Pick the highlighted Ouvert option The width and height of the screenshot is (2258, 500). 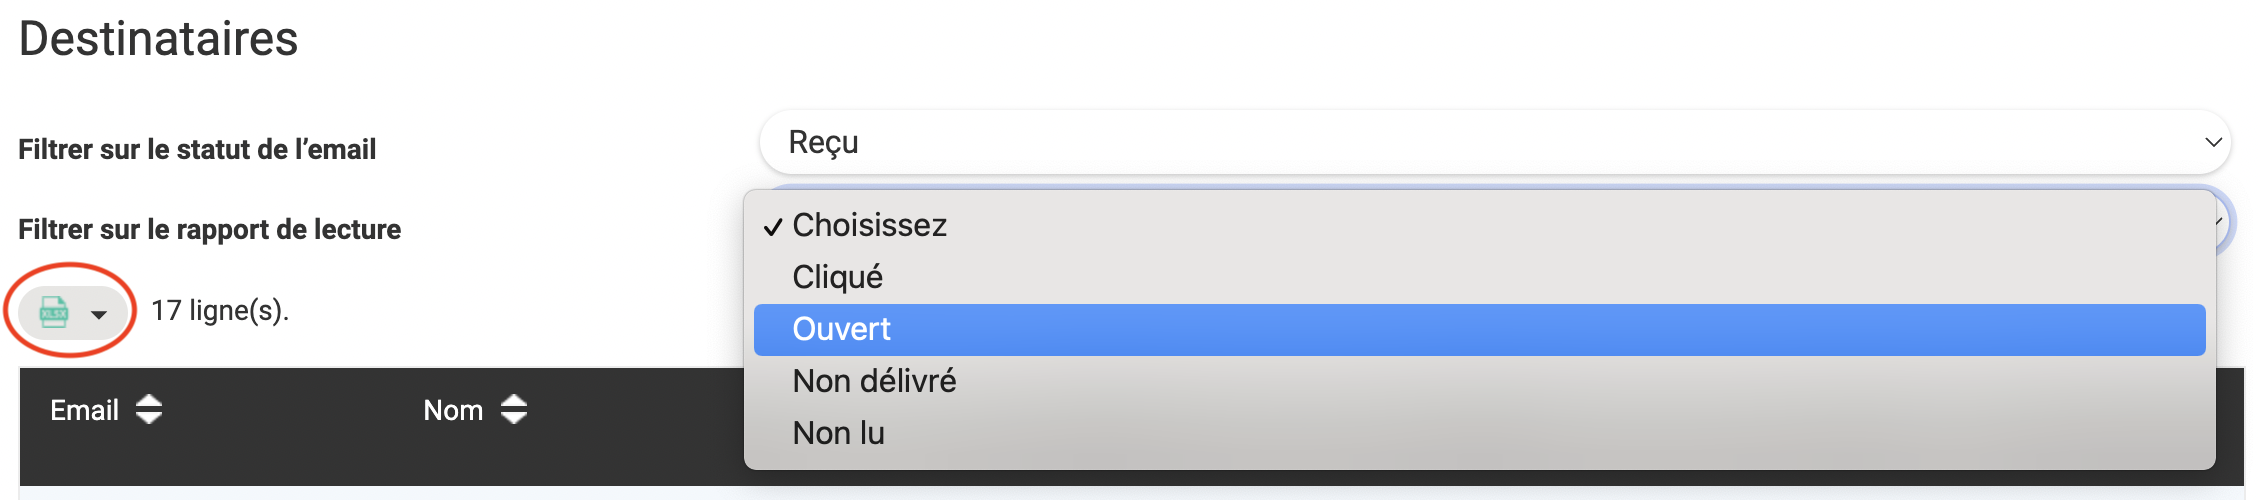[x=842, y=330]
